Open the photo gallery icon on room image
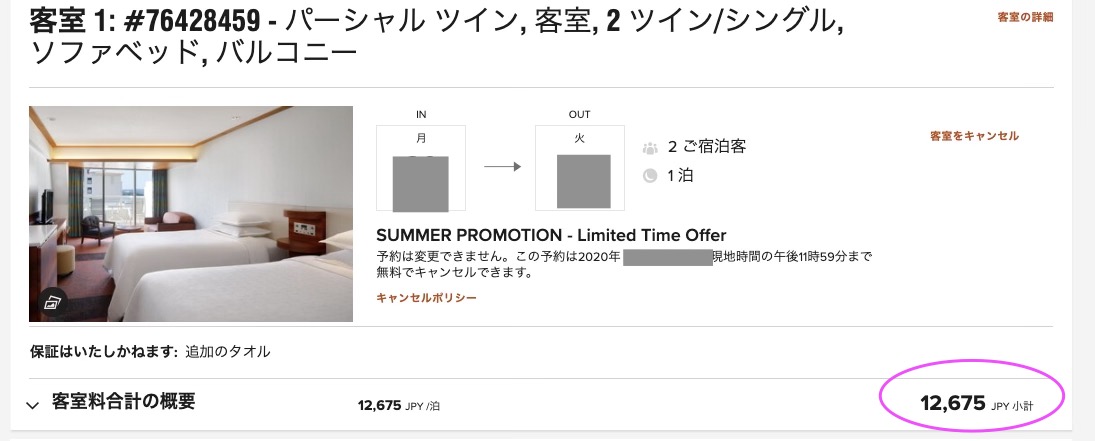The height and width of the screenshot is (441, 1095). (54, 299)
